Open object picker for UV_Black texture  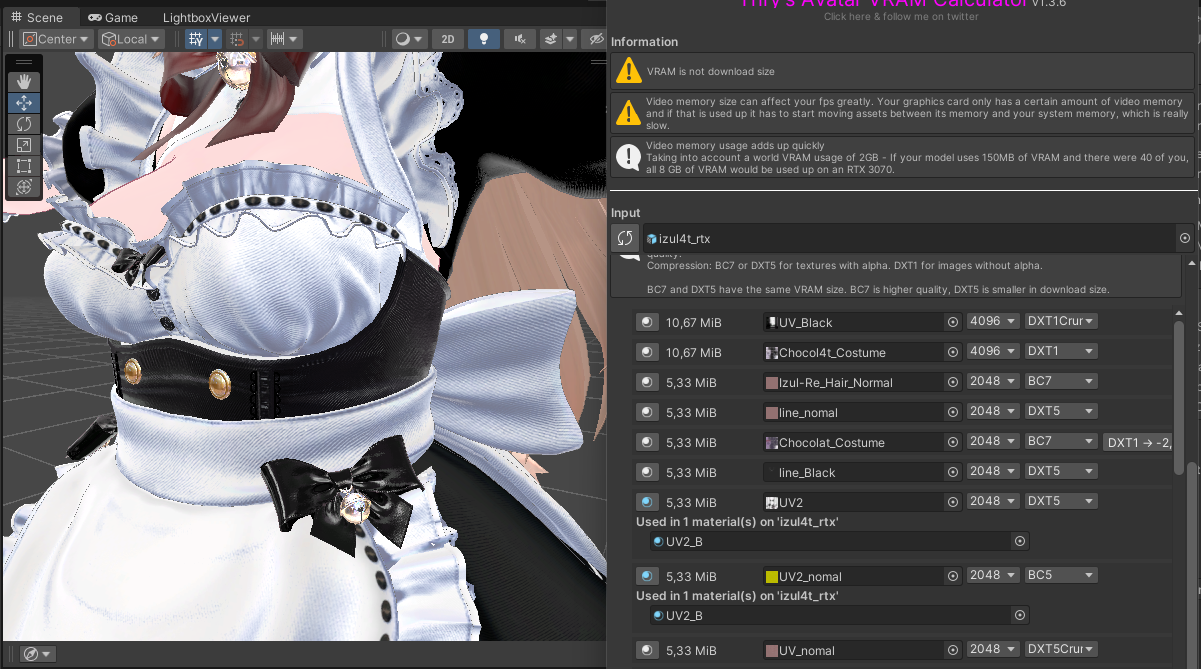pos(953,322)
